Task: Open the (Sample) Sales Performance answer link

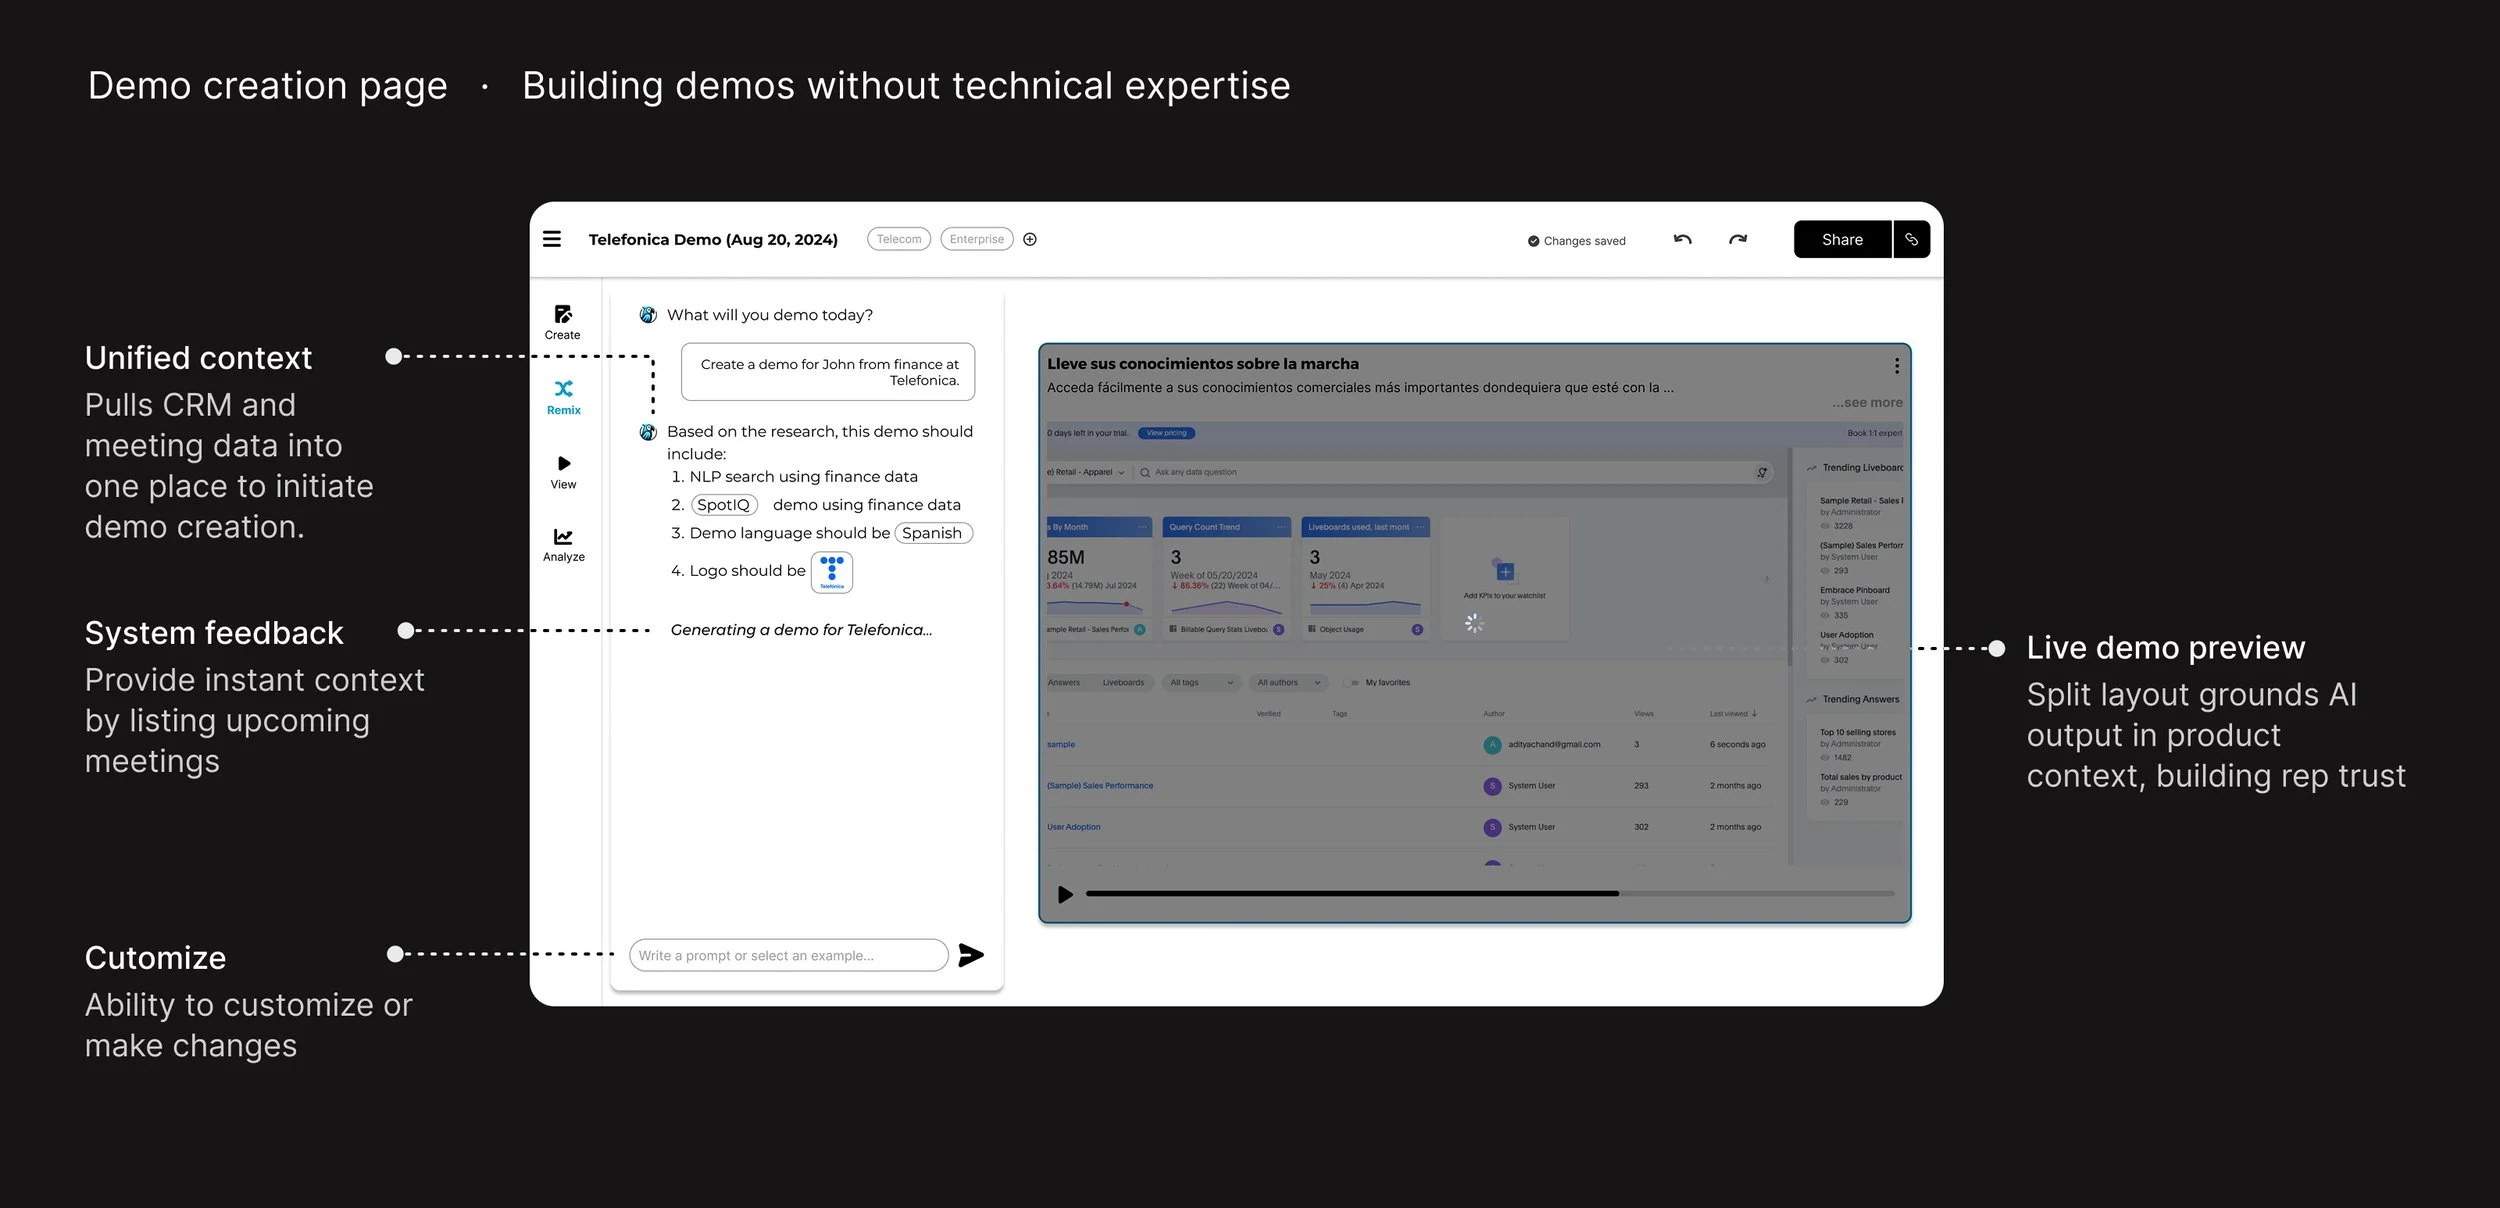Action: (x=1100, y=786)
